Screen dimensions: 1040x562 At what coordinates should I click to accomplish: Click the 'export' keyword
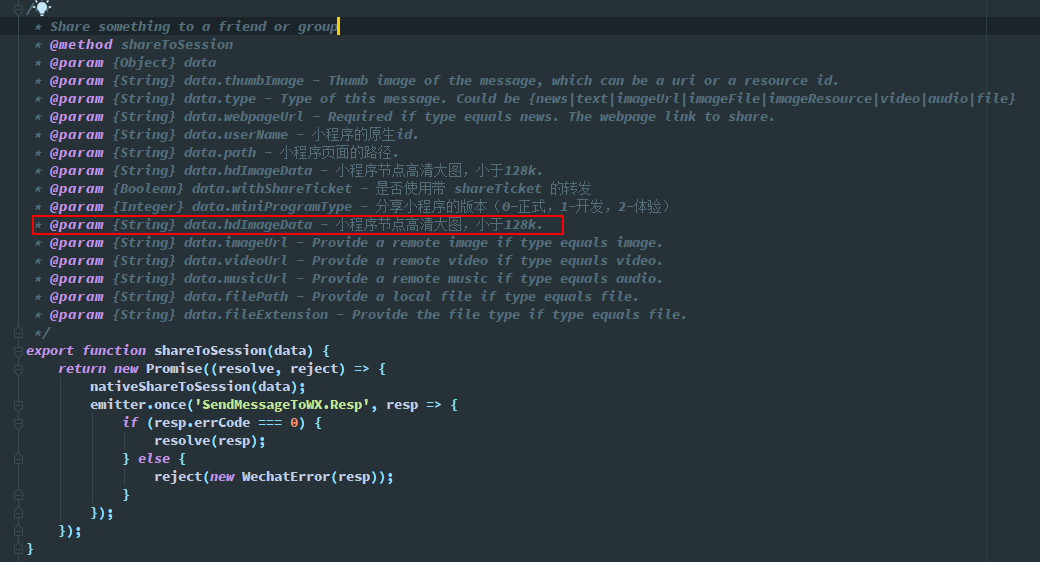tap(50, 350)
